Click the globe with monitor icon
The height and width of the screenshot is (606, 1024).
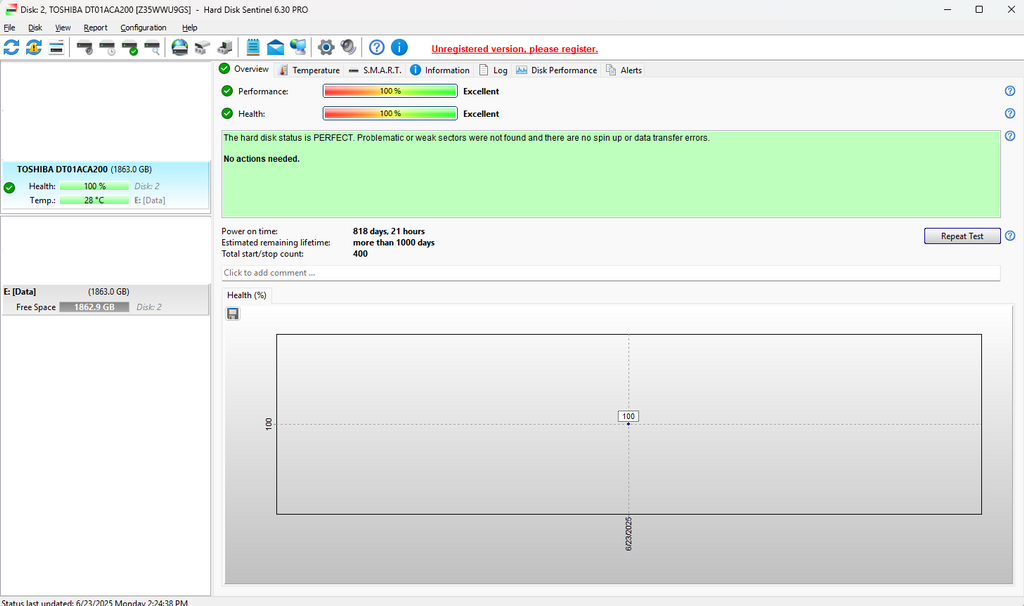pos(298,47)
